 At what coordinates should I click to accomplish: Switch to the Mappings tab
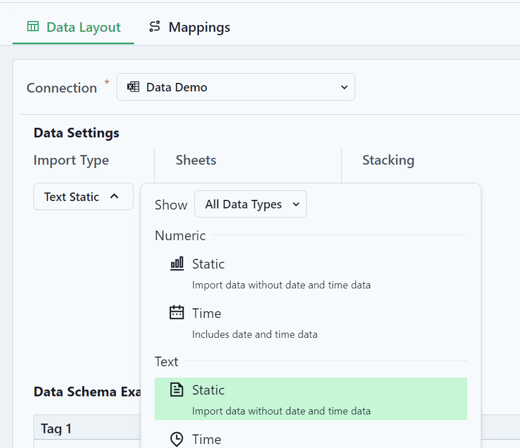189,27
